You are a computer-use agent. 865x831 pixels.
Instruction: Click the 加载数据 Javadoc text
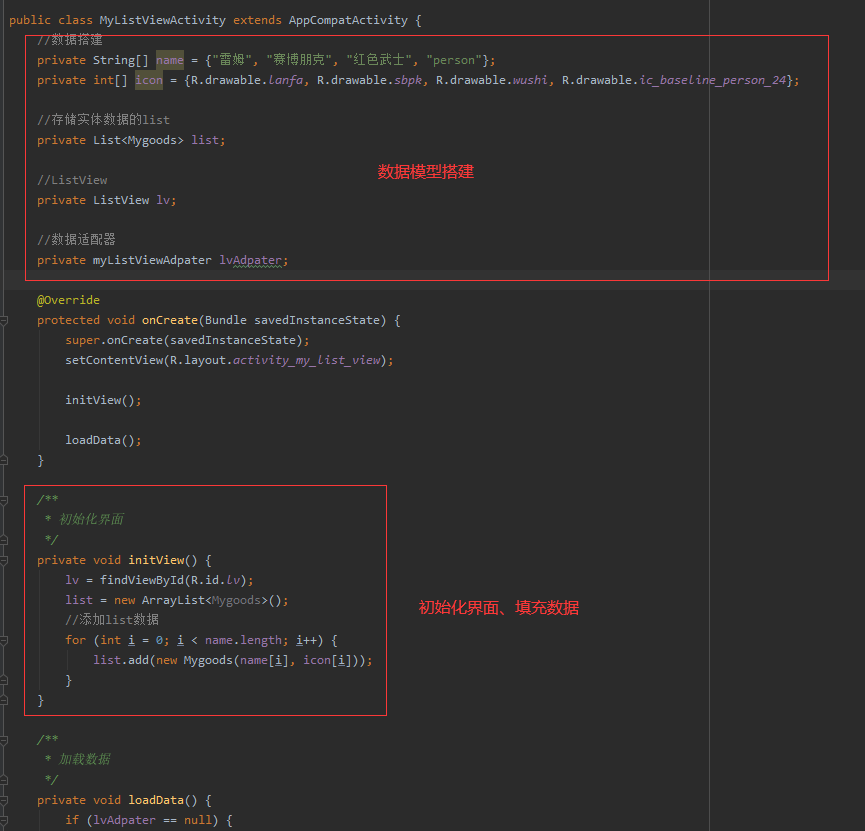(84, 760)
